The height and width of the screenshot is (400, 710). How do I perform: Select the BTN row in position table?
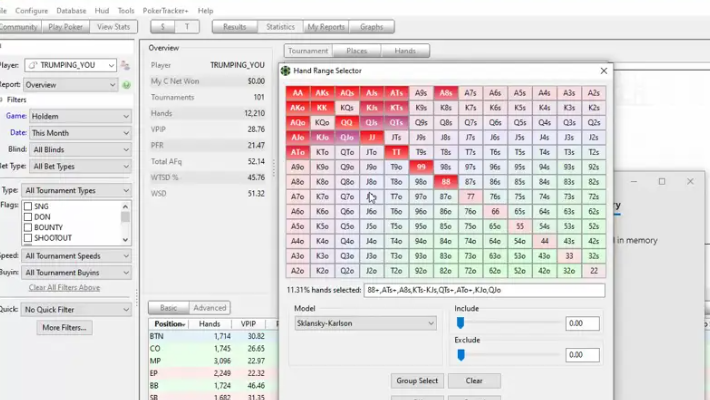[x=213, y=336]
